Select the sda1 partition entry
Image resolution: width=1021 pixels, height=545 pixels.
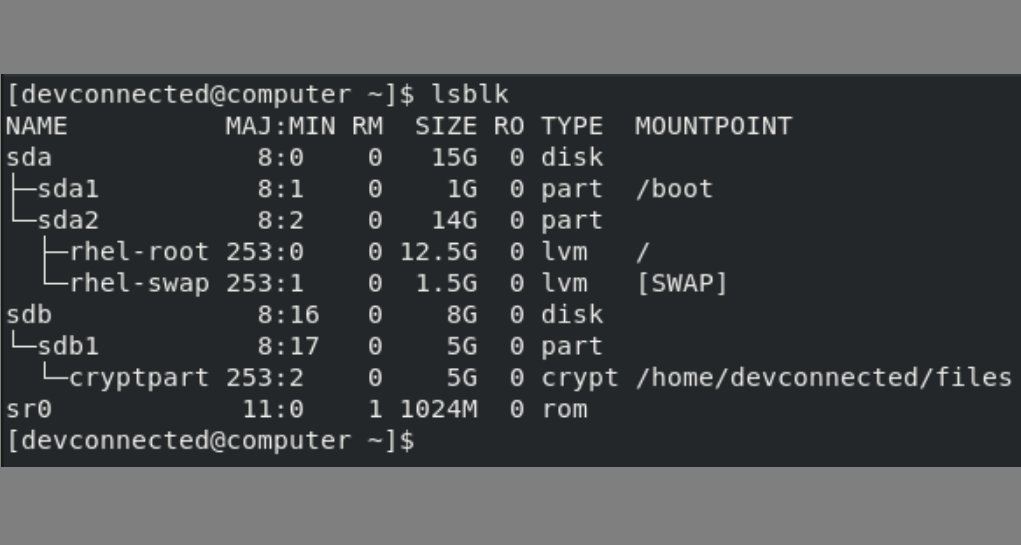tap(68, 189)
